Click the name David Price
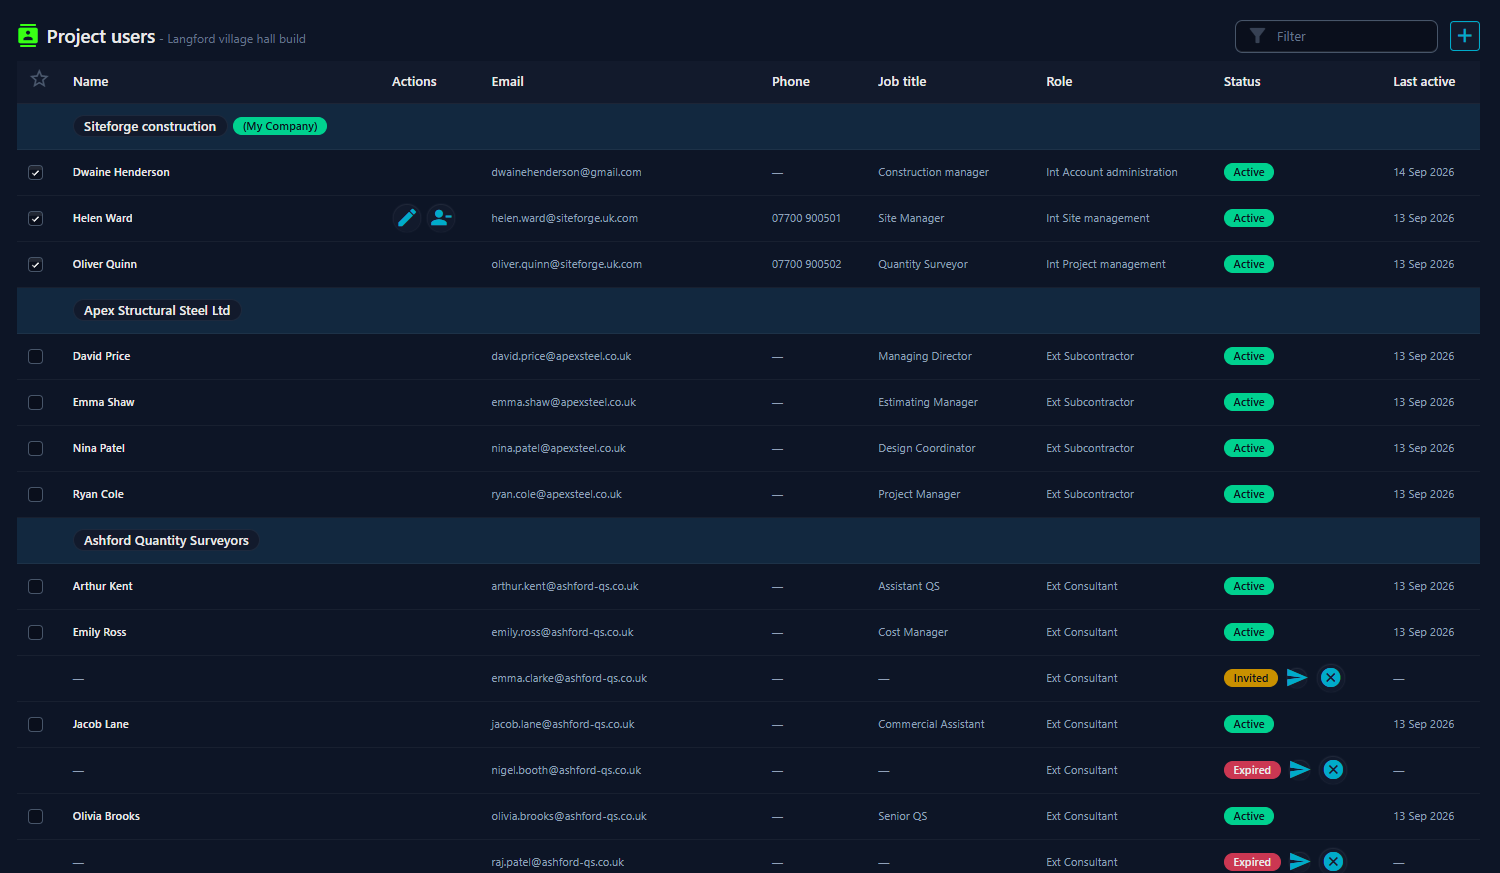This screenshot has width=1500, height=873. (101, 356)
